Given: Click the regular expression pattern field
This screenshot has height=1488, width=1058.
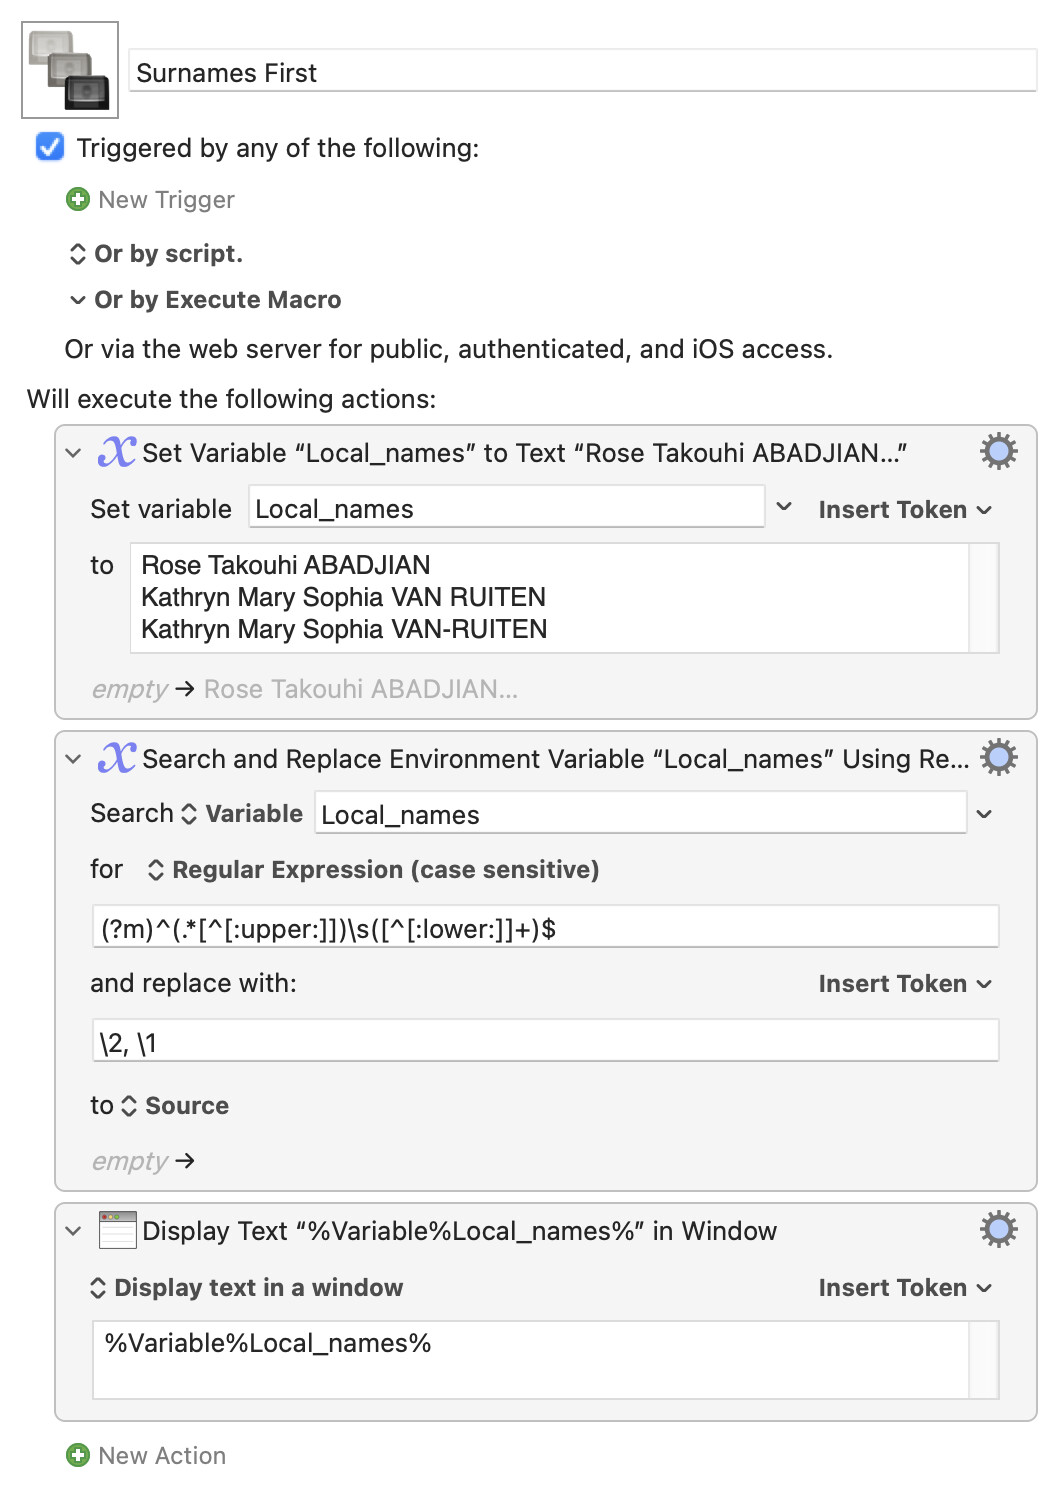Looking at the screenshot, I should pyautogui.click(x=545, y=929).
